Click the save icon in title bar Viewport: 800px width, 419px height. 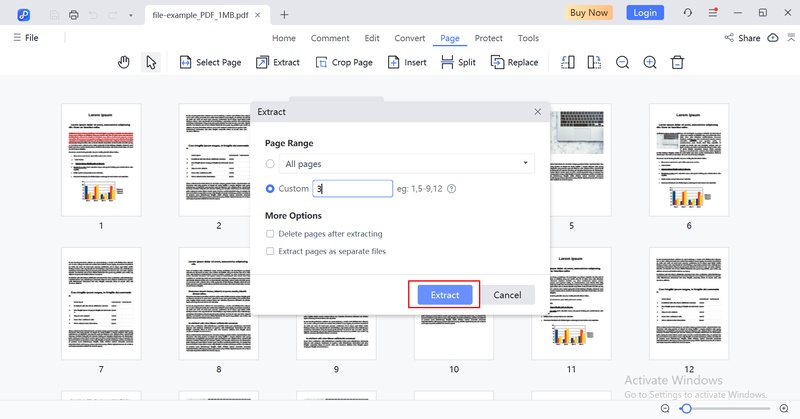click(54, 15)
